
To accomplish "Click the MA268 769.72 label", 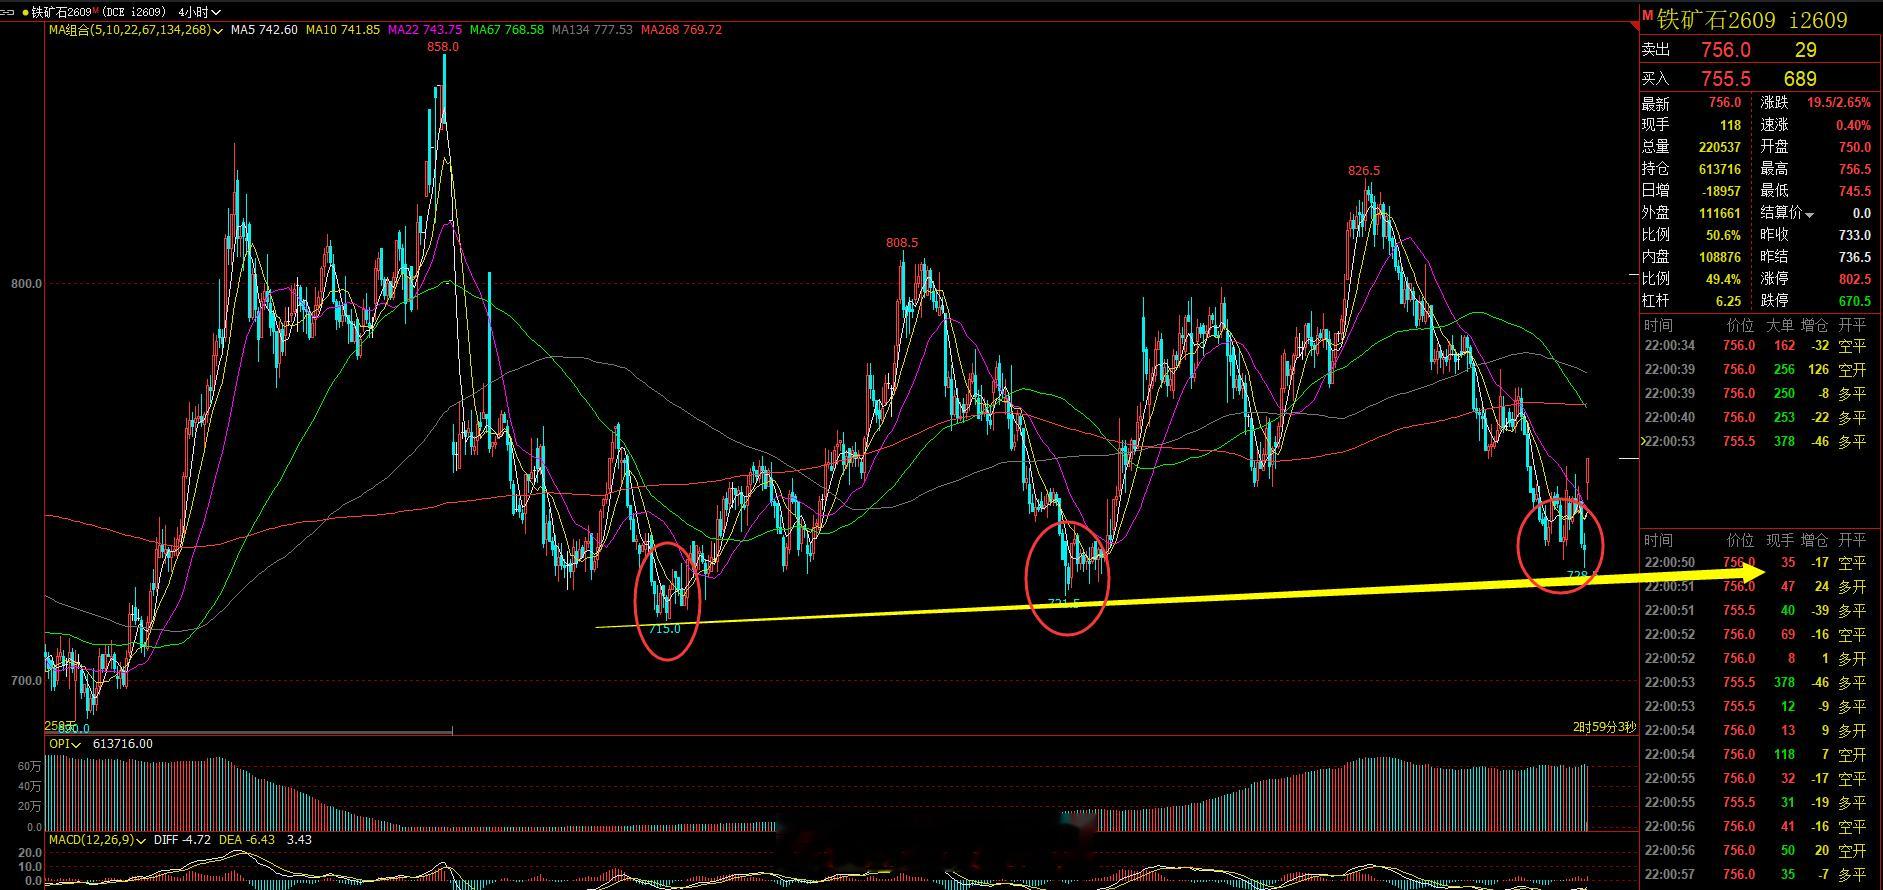I will [681, 30].
